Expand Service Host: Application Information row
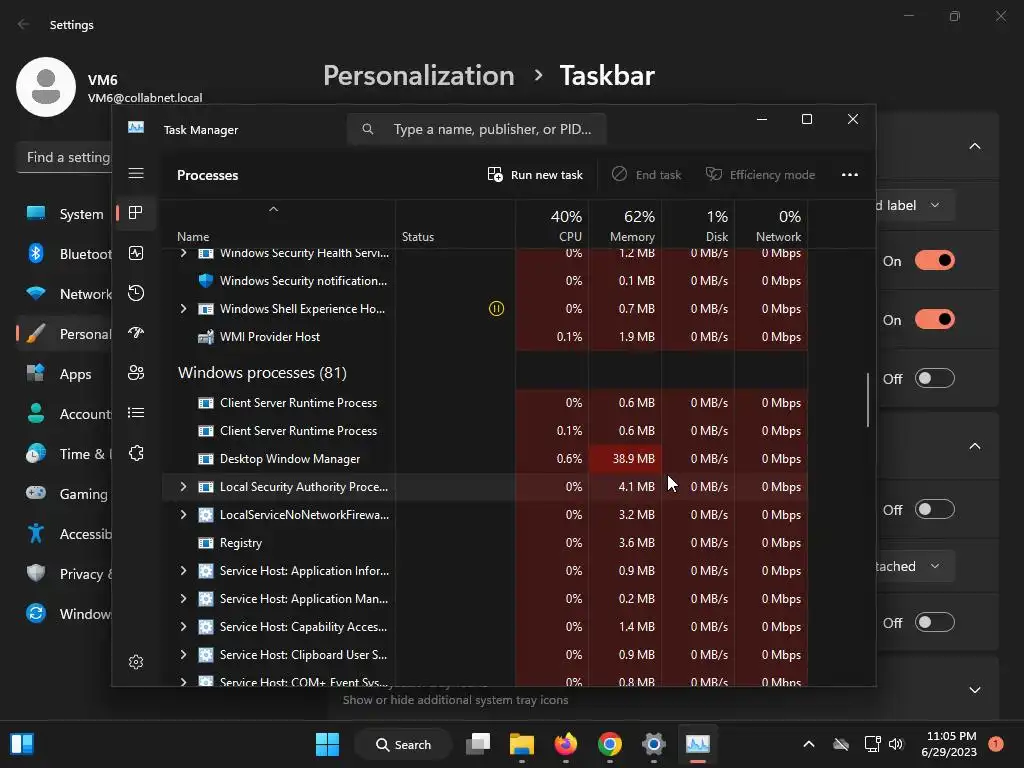The width and height of the screenshot is (1024, 768). (x=184, y=571)
